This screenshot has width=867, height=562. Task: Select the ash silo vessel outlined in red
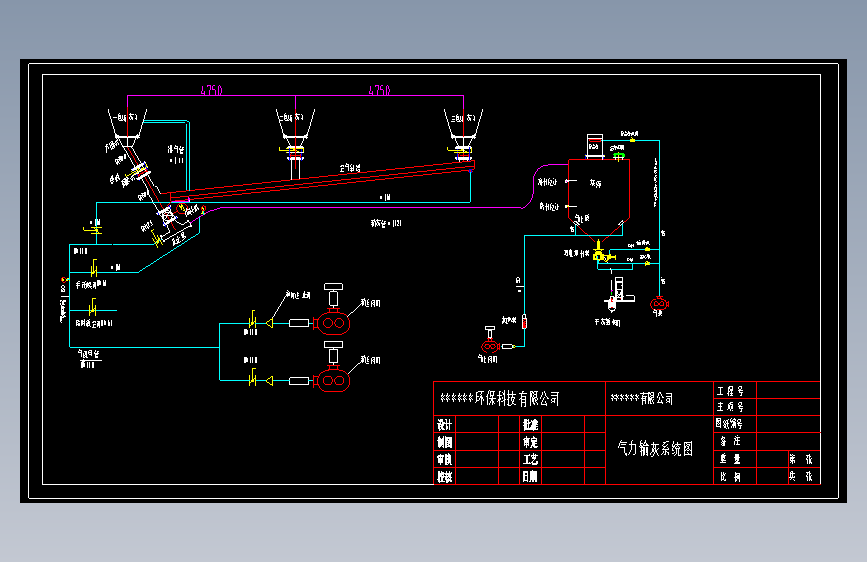(x=599, y=199)
